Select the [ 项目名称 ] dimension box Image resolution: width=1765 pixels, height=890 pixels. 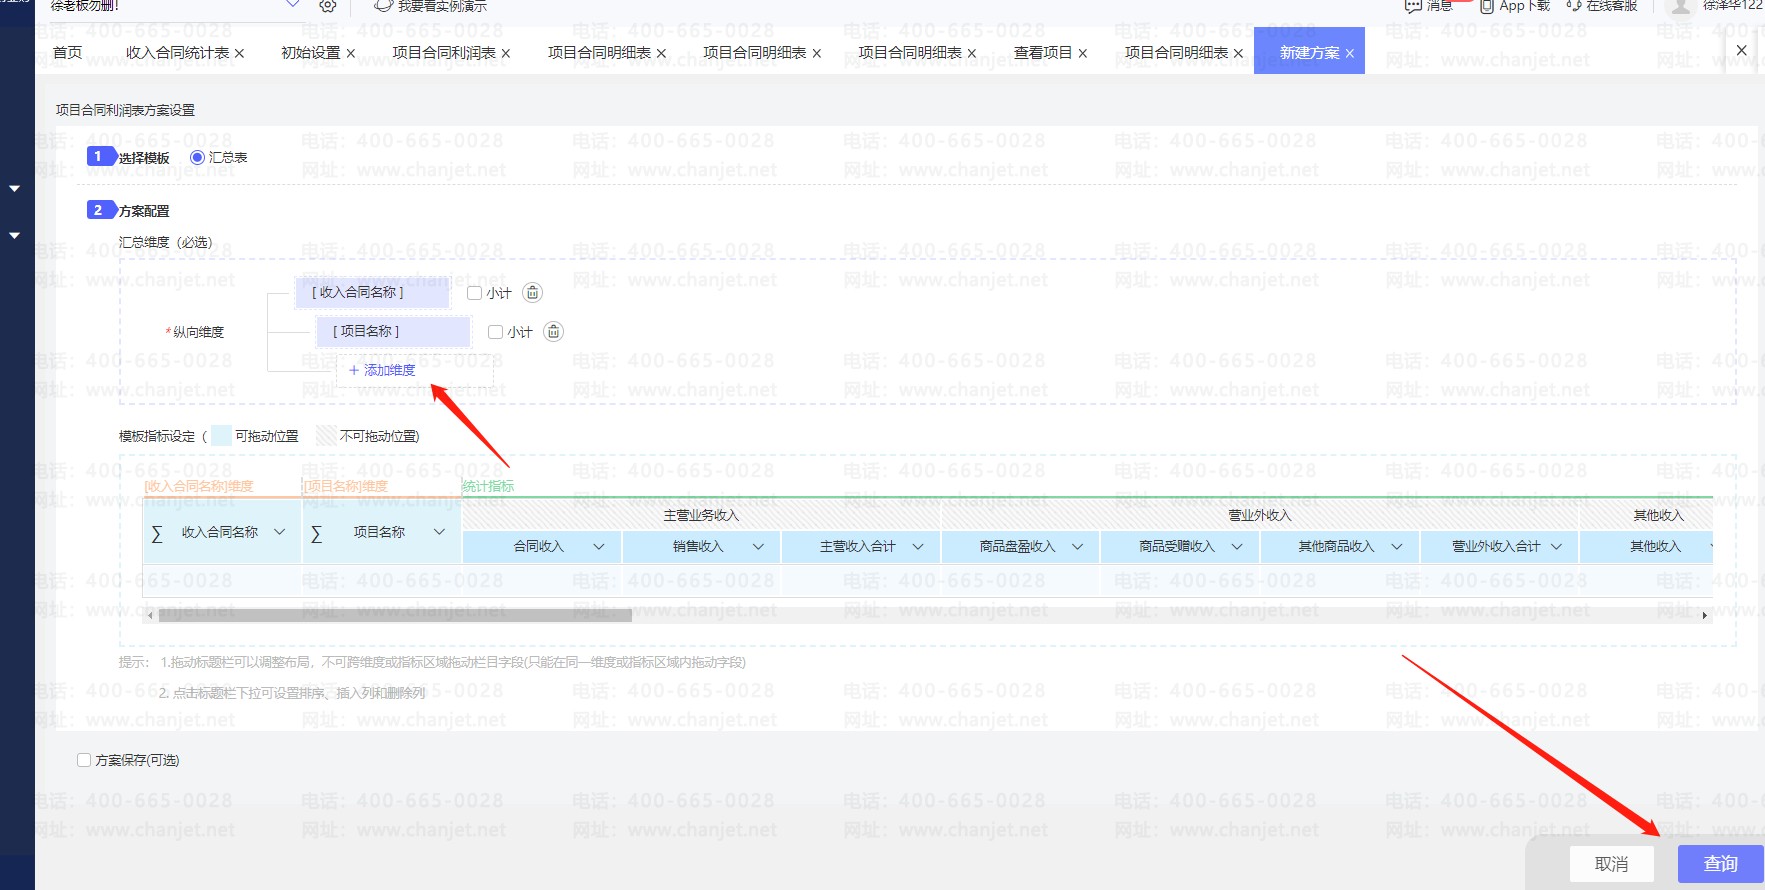394,331
